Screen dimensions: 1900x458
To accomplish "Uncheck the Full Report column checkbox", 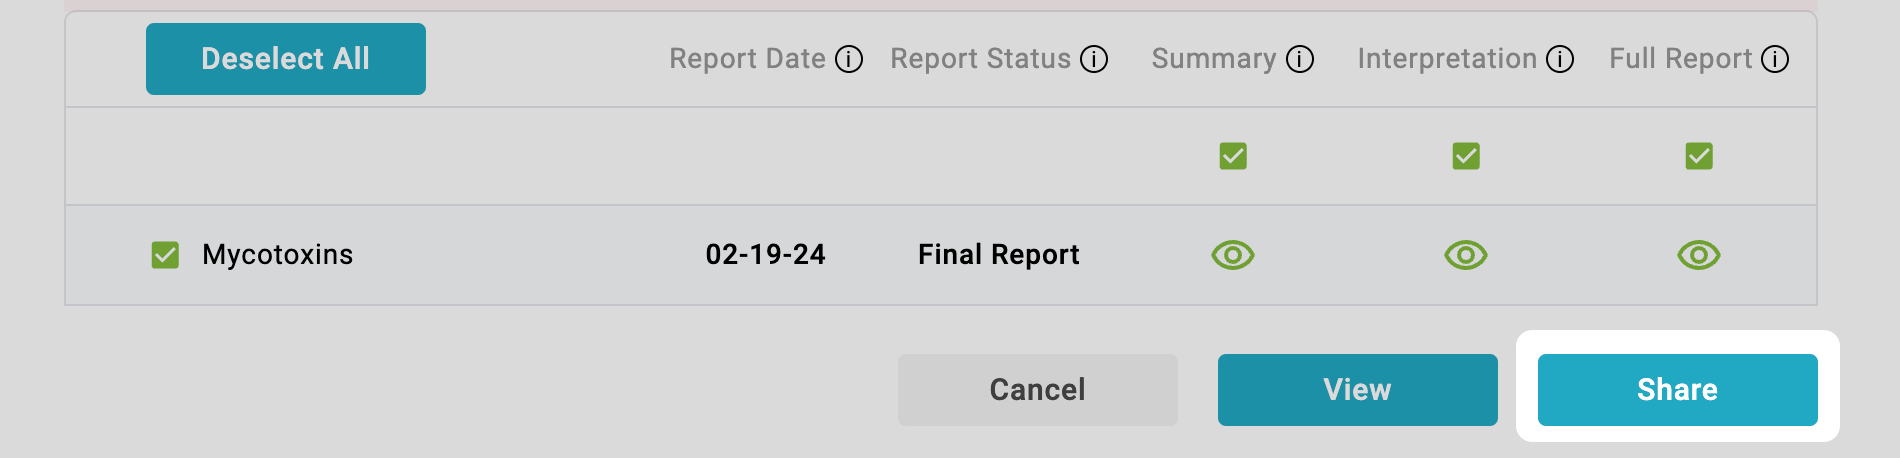I will (1699, 156).
